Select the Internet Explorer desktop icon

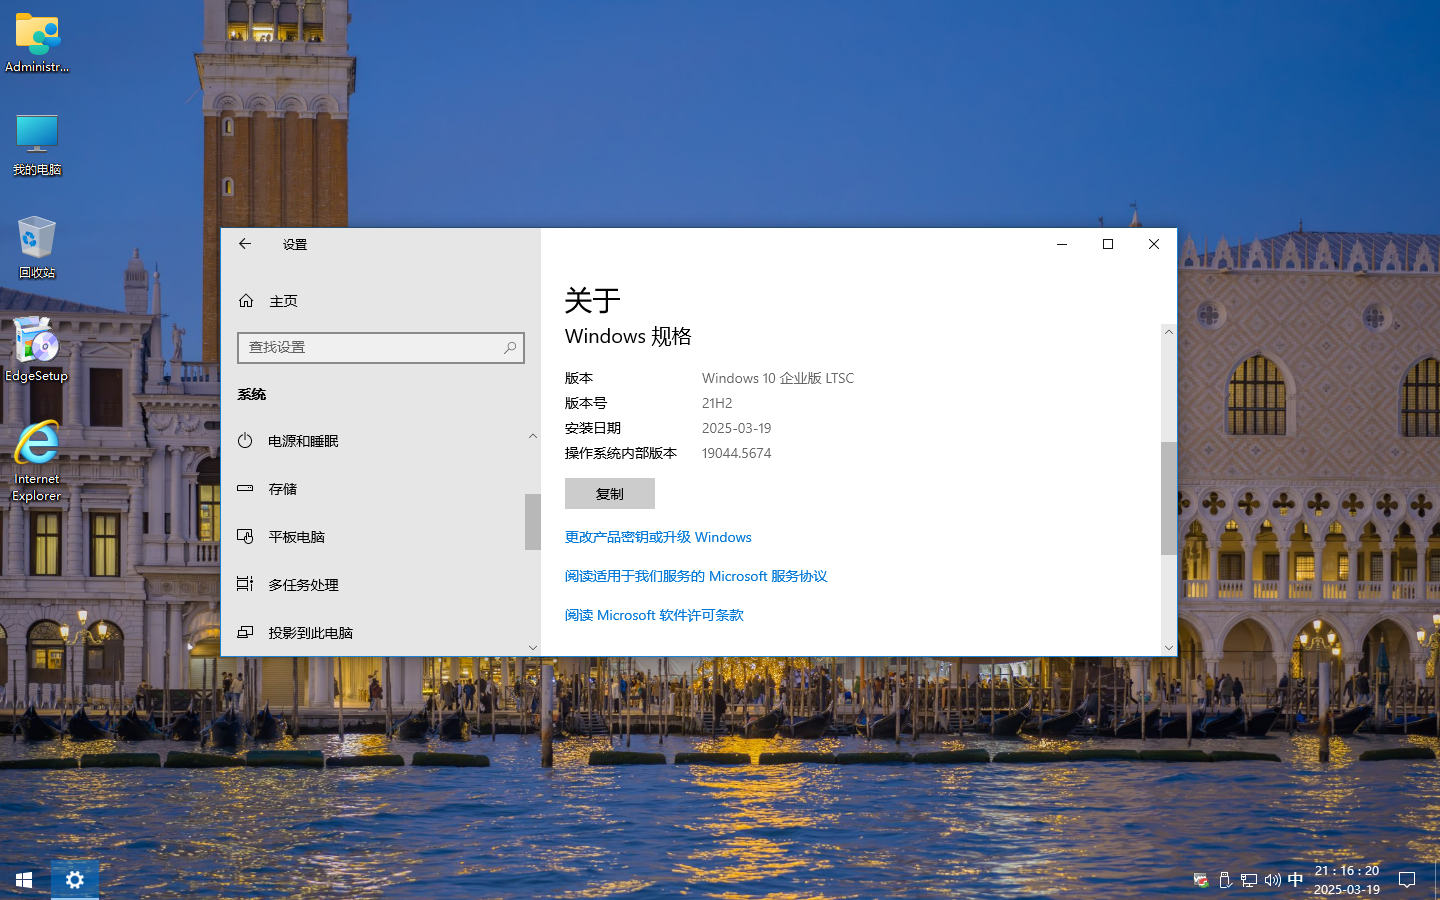click(x=37, y=461)
